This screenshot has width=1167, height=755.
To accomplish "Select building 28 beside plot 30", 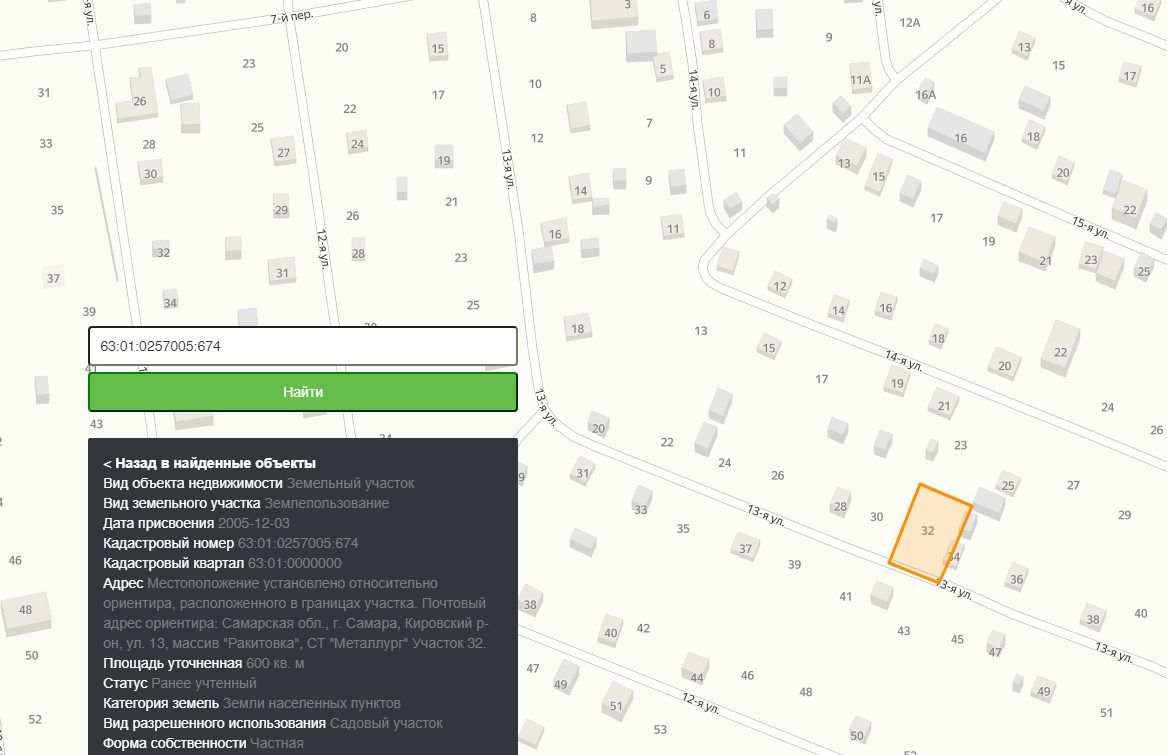I will tap(840, 505).
